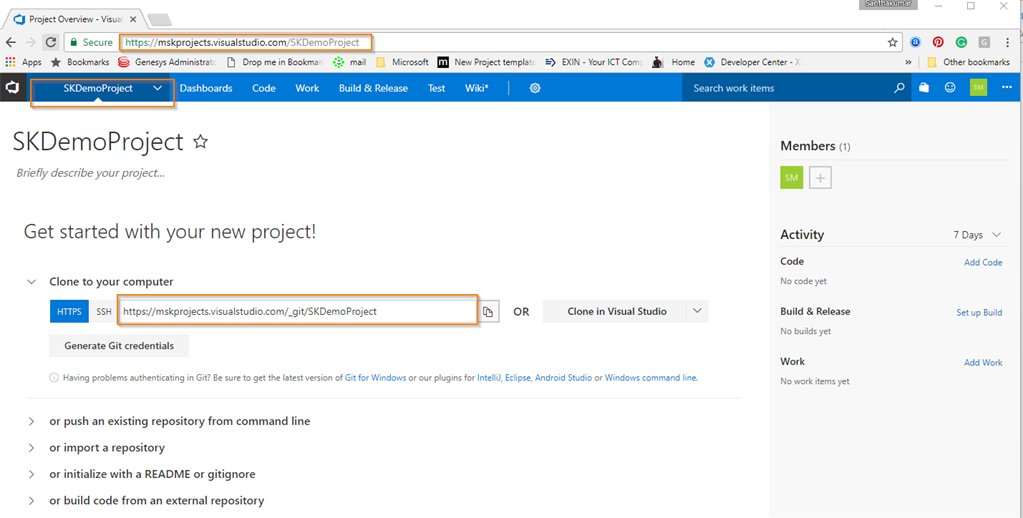Expand build code from an external repository
1023x518 pixels.
[x=31, y=501]
